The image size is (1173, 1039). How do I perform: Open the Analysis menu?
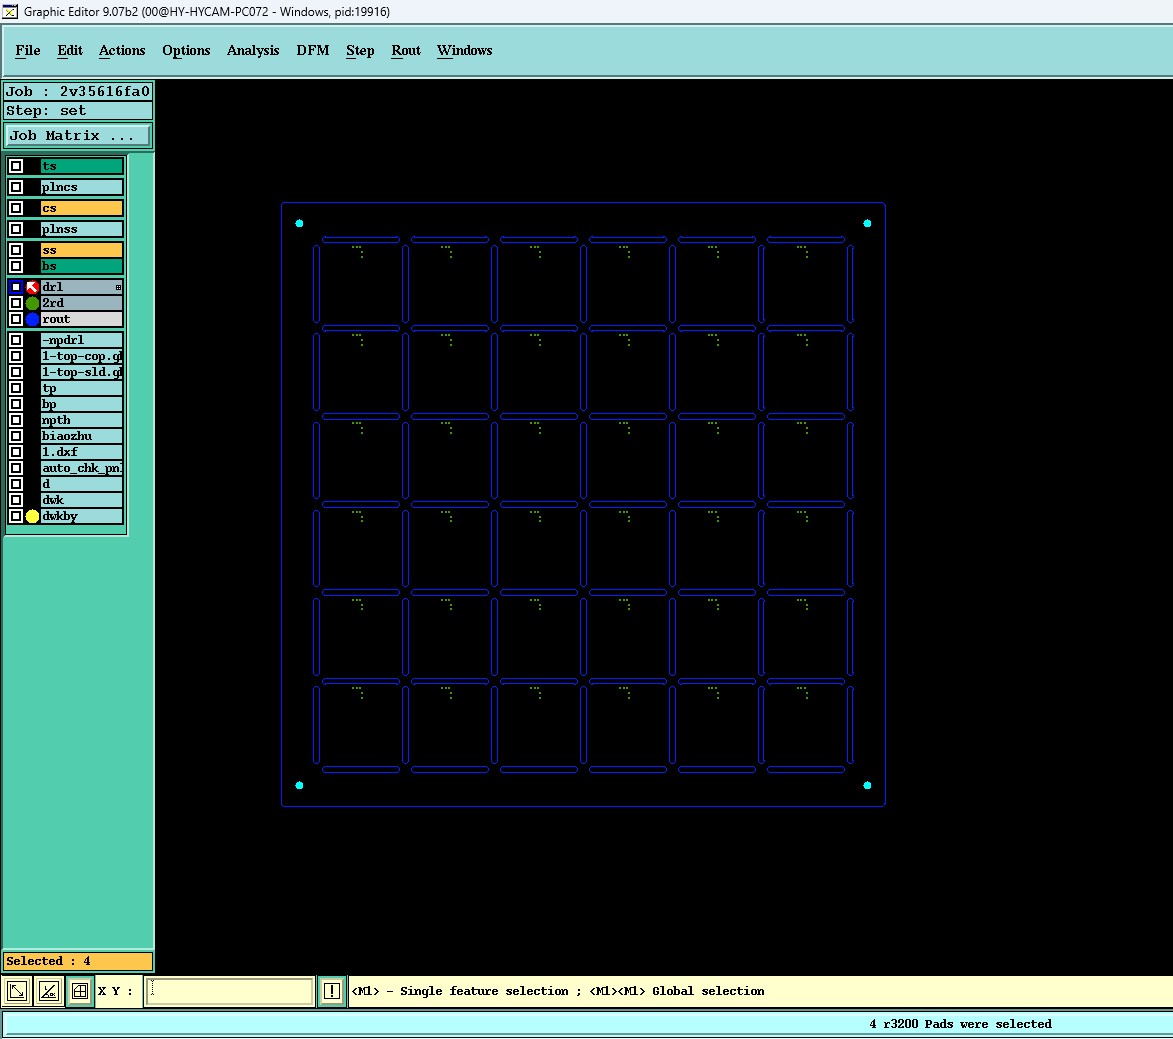(x=253, y=50)
